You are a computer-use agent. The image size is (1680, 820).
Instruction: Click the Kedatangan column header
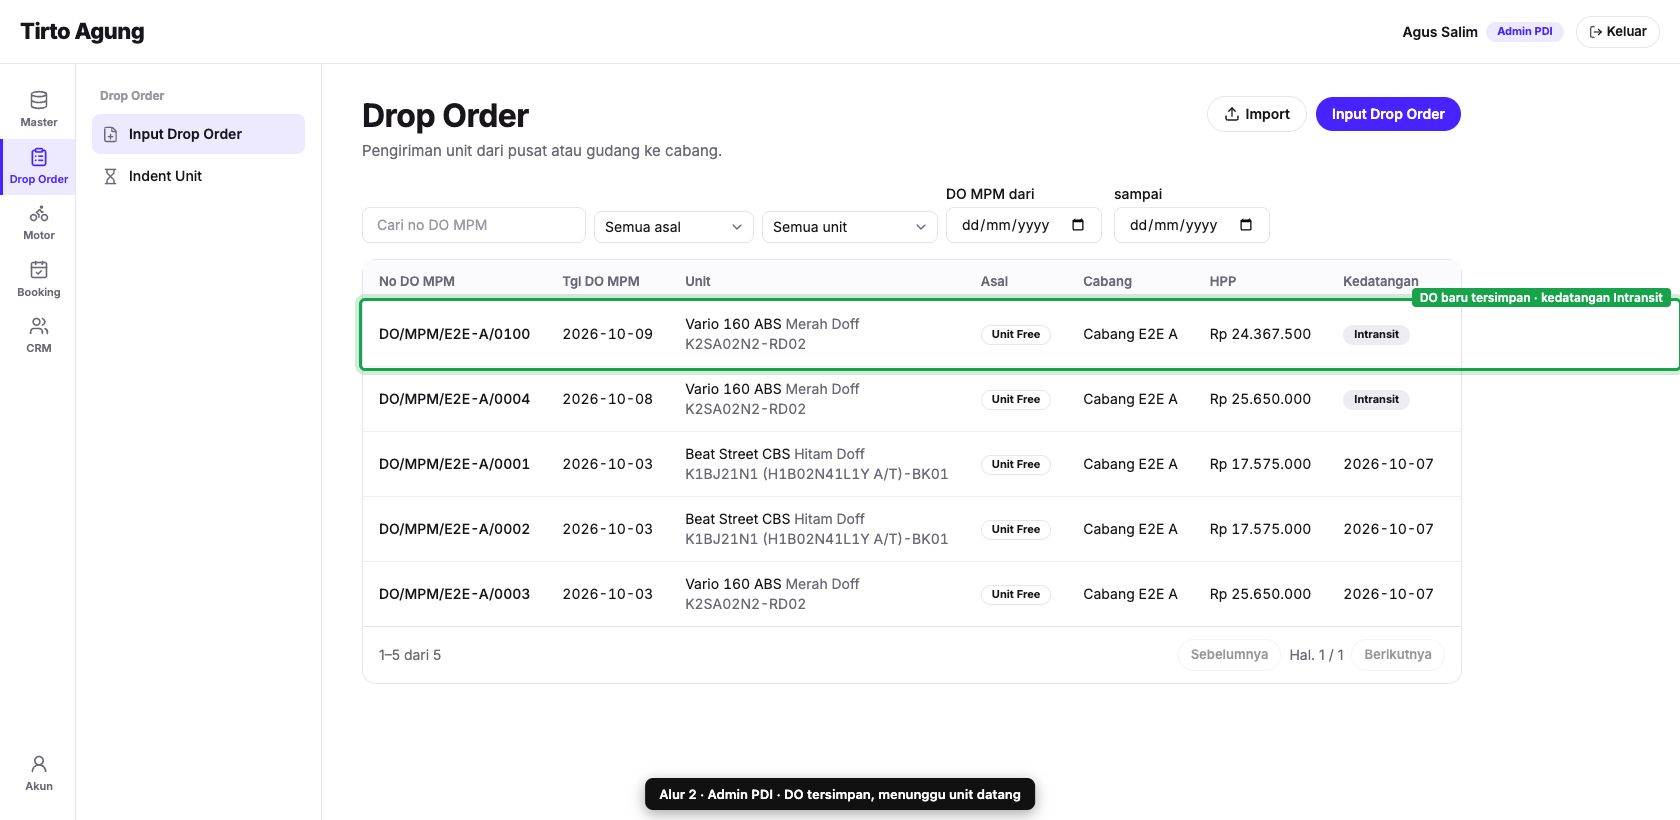(x=1381, y=282)
